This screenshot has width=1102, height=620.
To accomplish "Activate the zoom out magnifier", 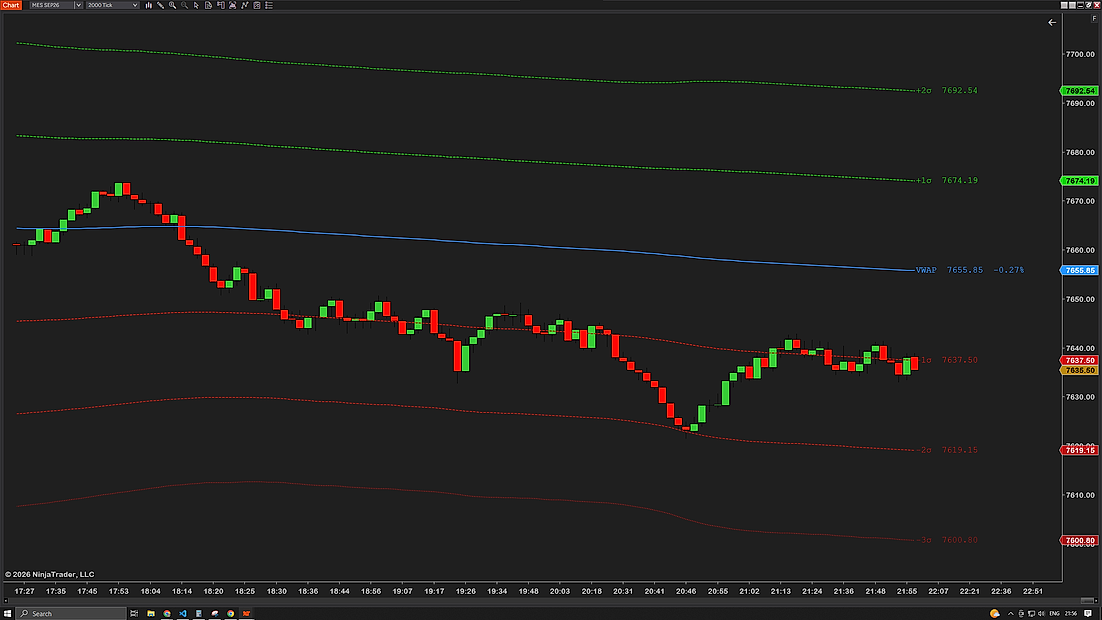I will pos(184,5).
